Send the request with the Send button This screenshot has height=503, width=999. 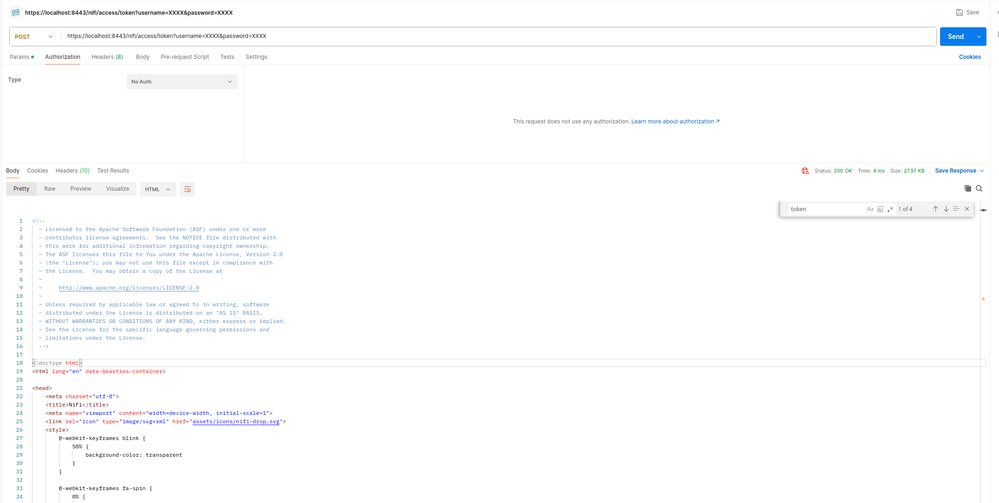(x=956, y=37)
